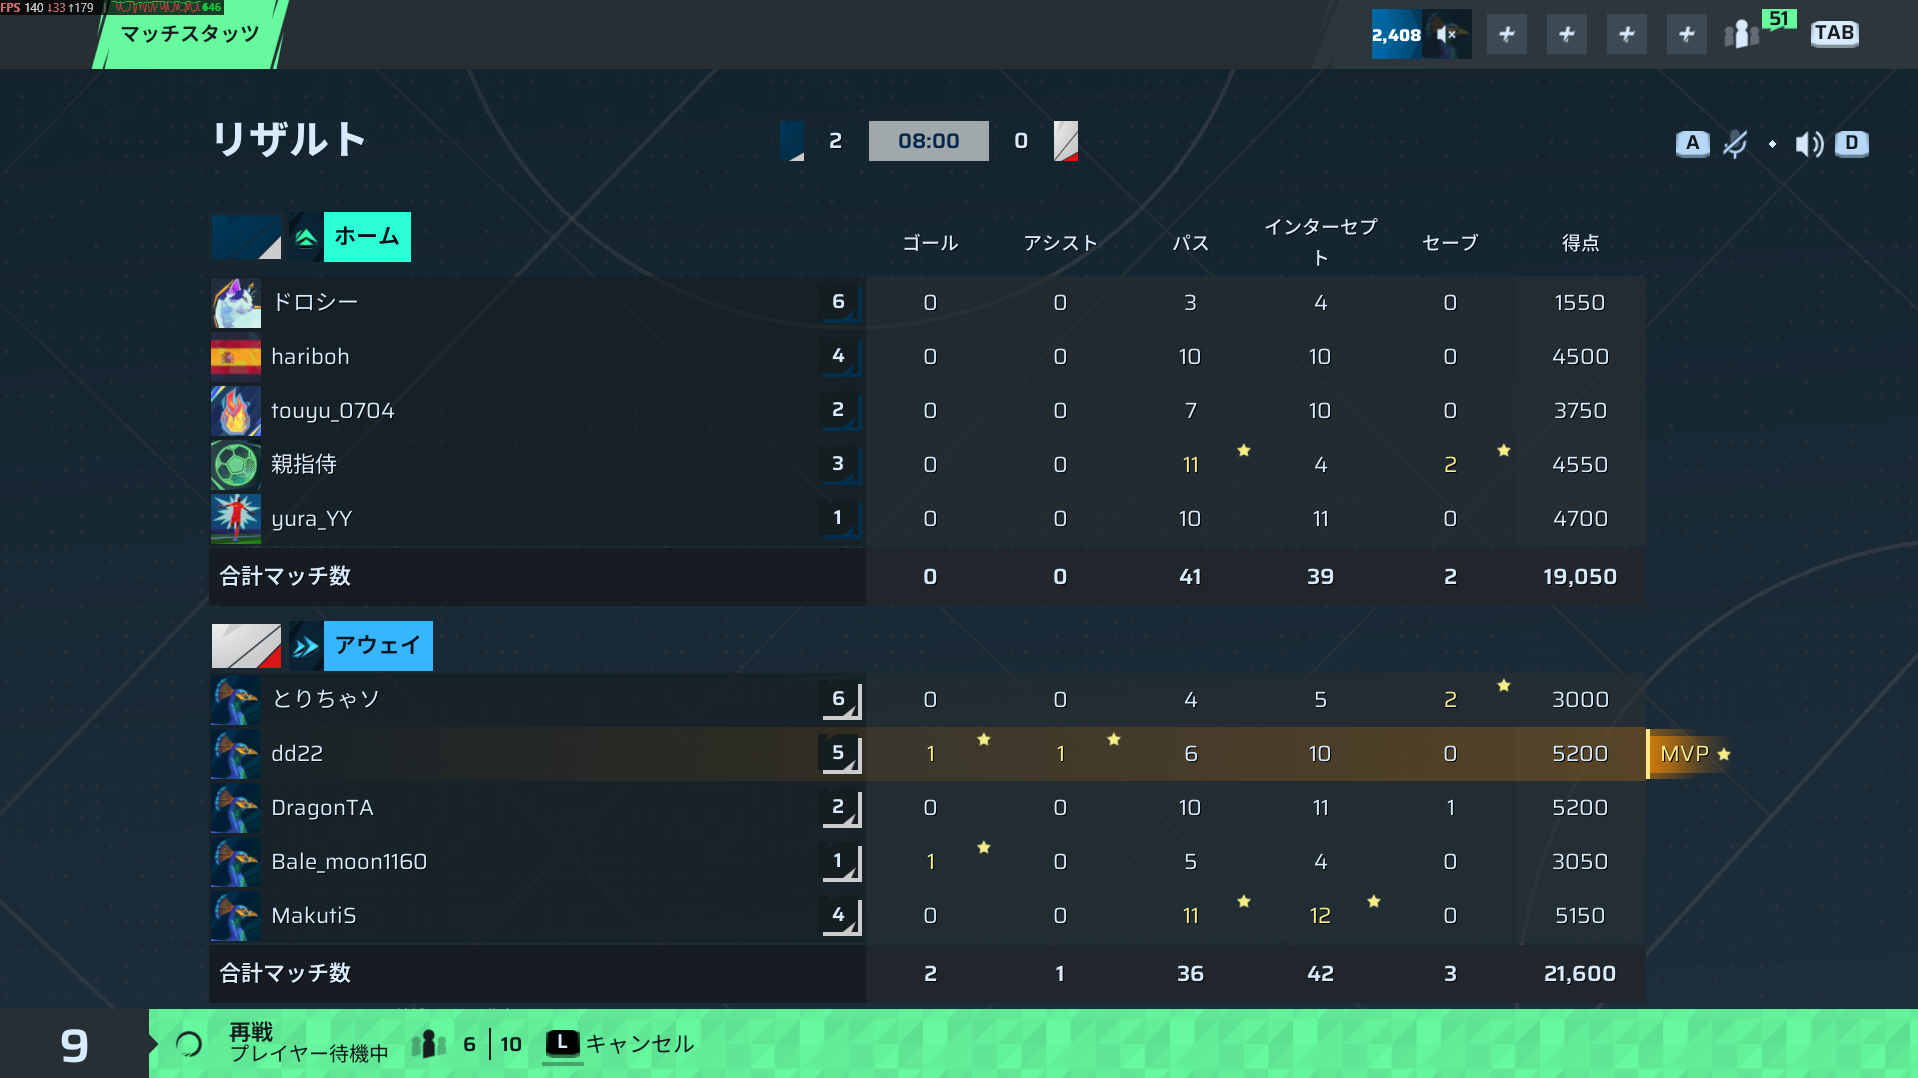Viewport: 1918px width, 1078px height.
Task: Select the dd22 MVP row
Action: 927,754
